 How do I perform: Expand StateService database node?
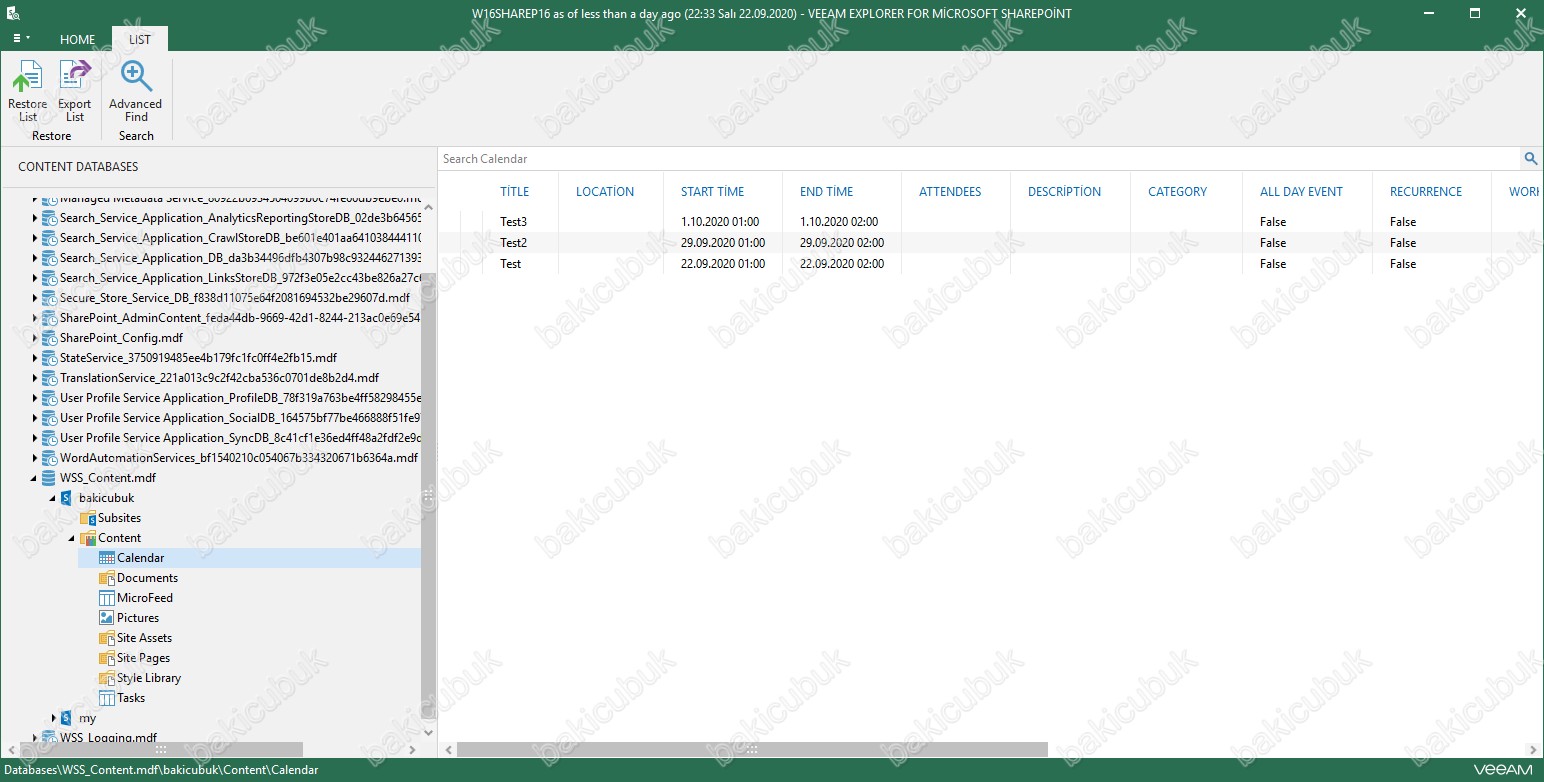[x=35, y=357]
